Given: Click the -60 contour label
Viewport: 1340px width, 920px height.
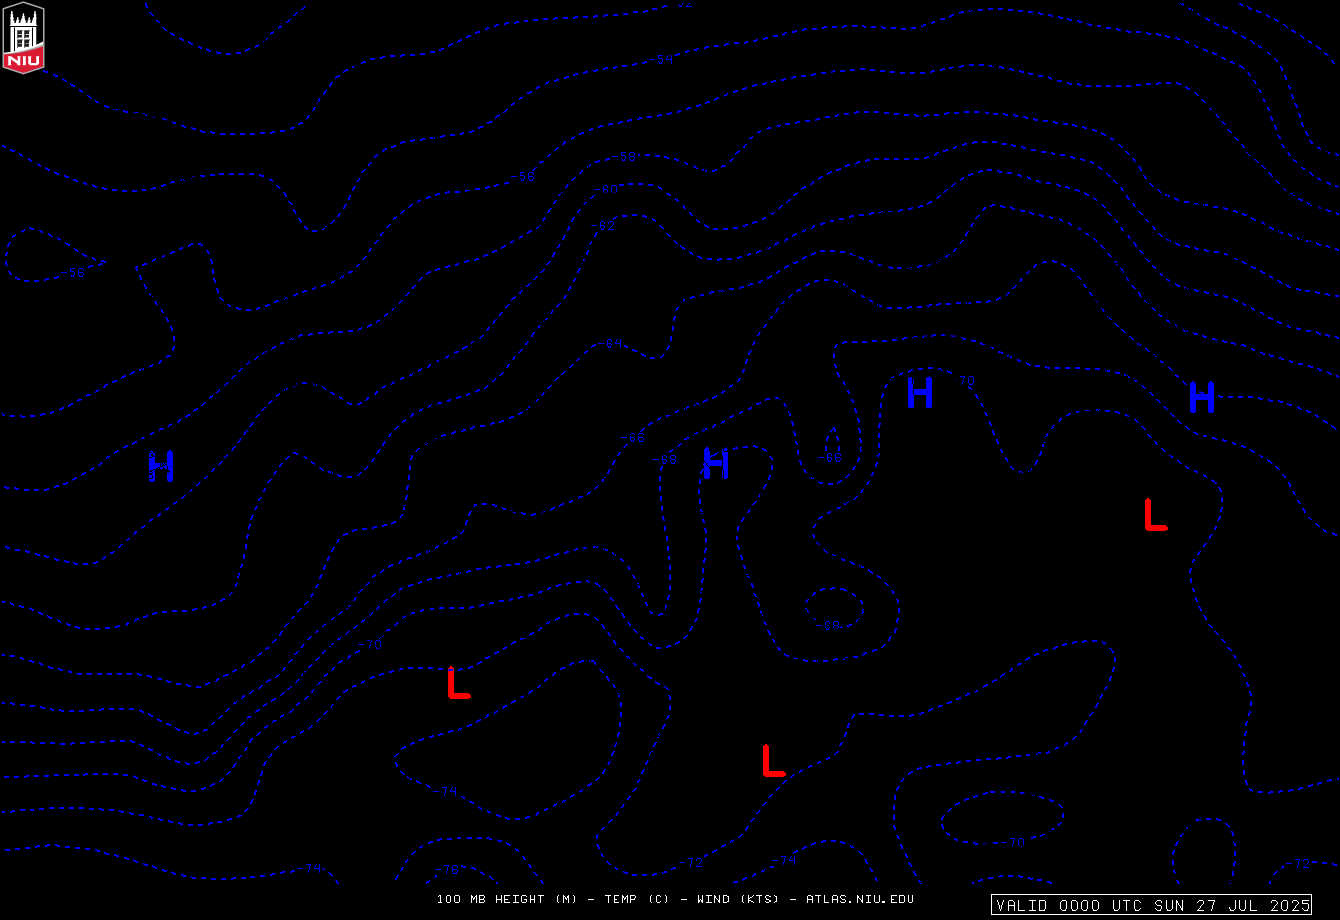Looking at the screenshot, I should click(x=606, y=190).
